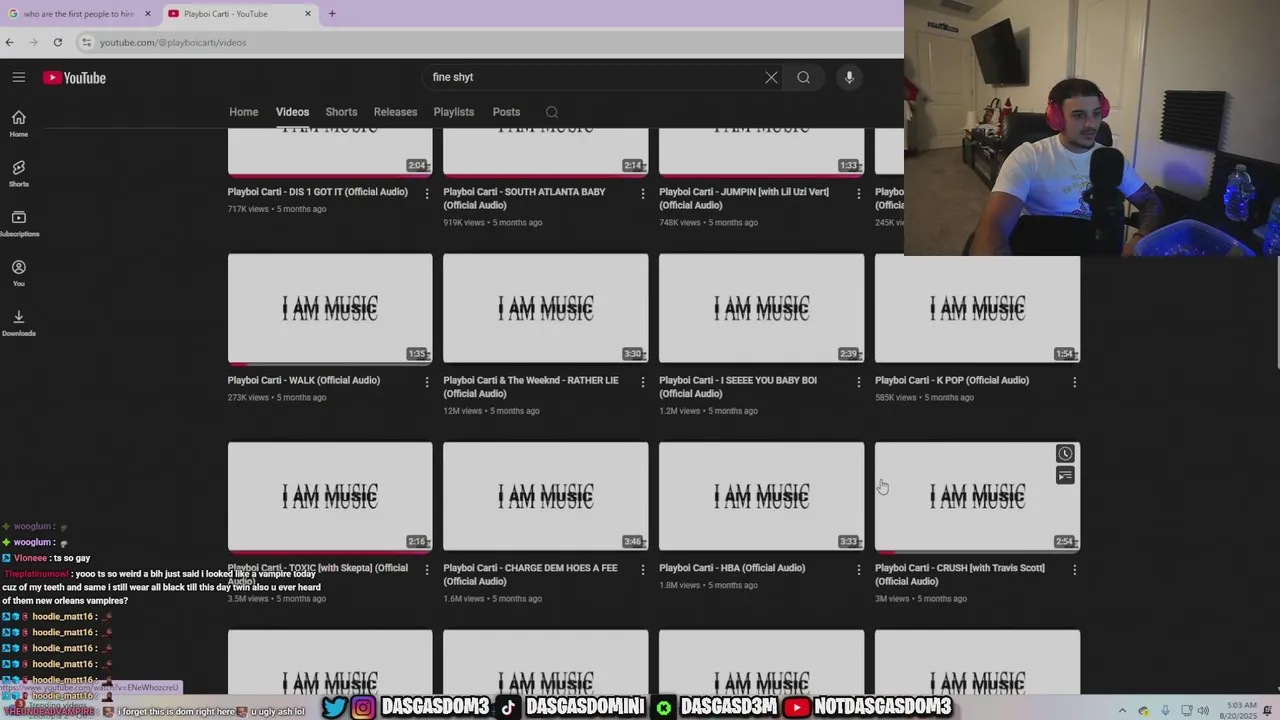The height and width of the screenshot is (720, 1280).
Task: Open RATHER LIE with The Weeknd title
Action: click(531, 387)
